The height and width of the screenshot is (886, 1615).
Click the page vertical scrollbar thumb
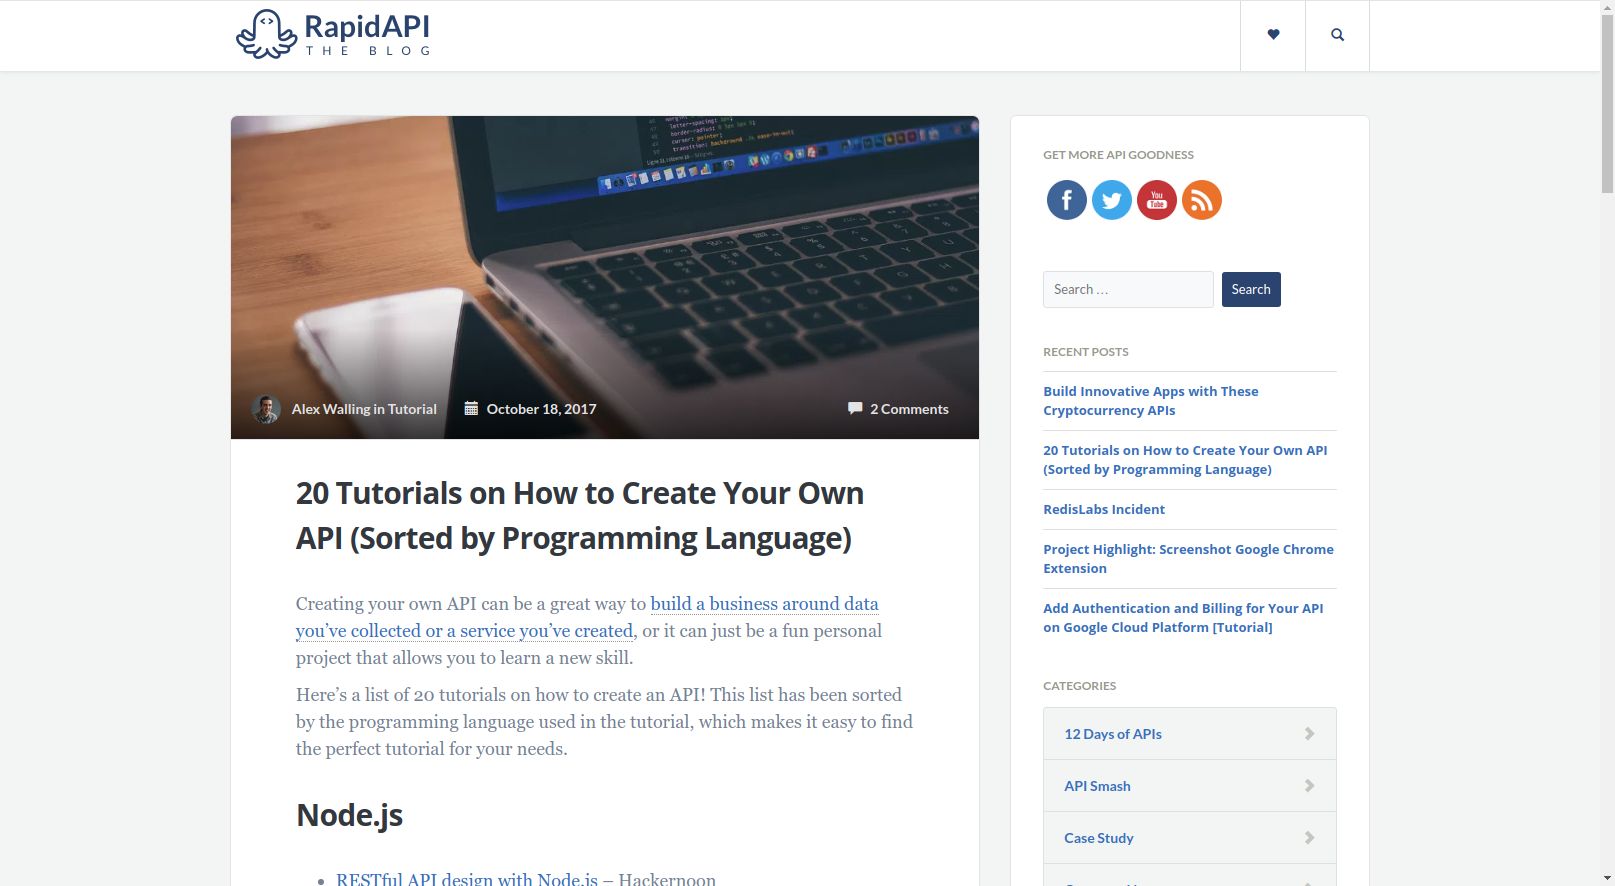click(1607, 104)
